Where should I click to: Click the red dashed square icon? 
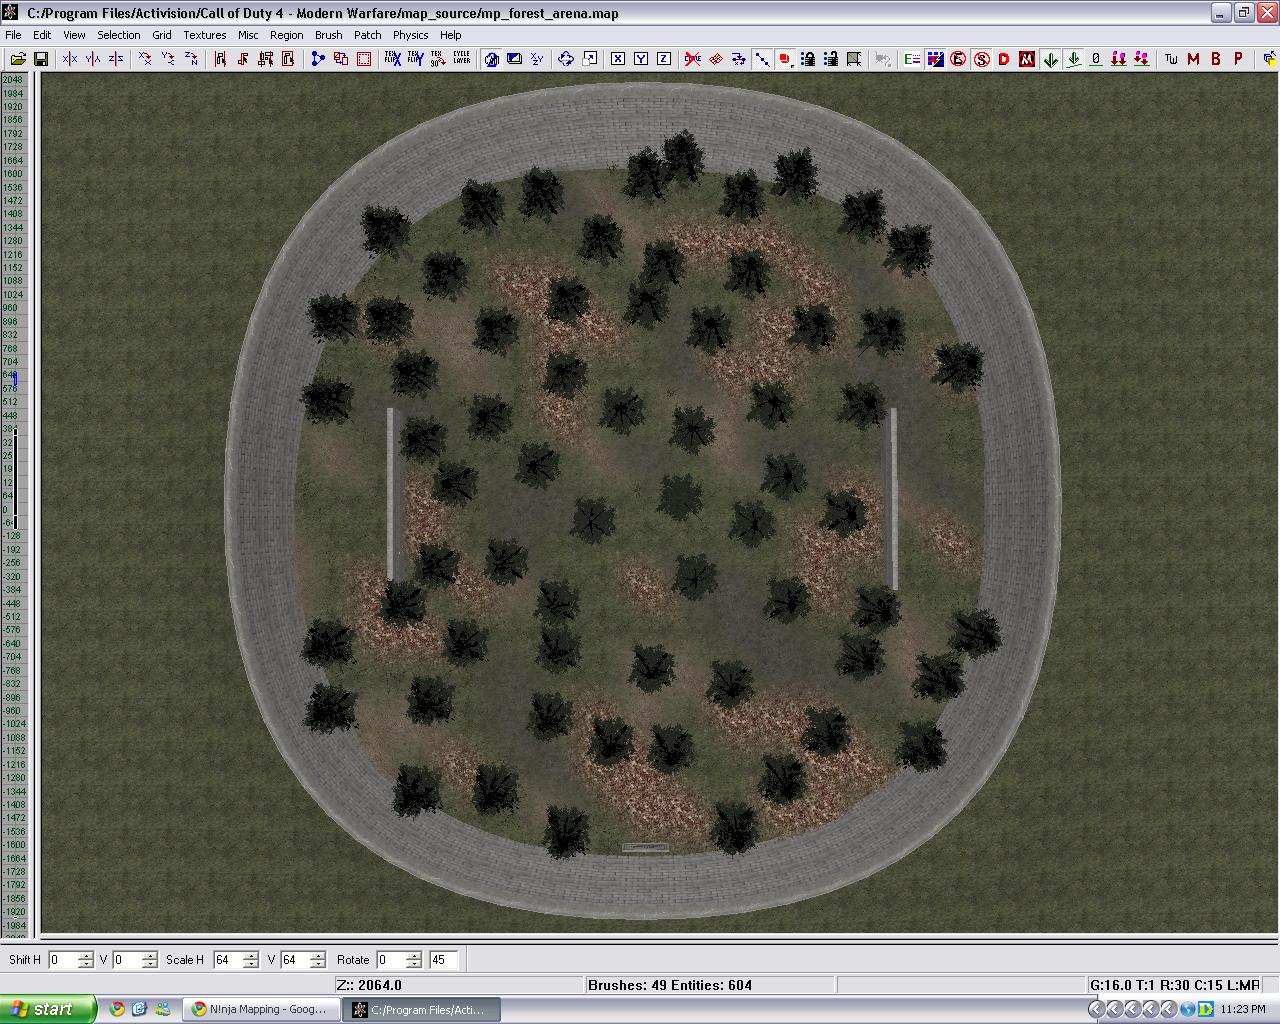(364, 59)
